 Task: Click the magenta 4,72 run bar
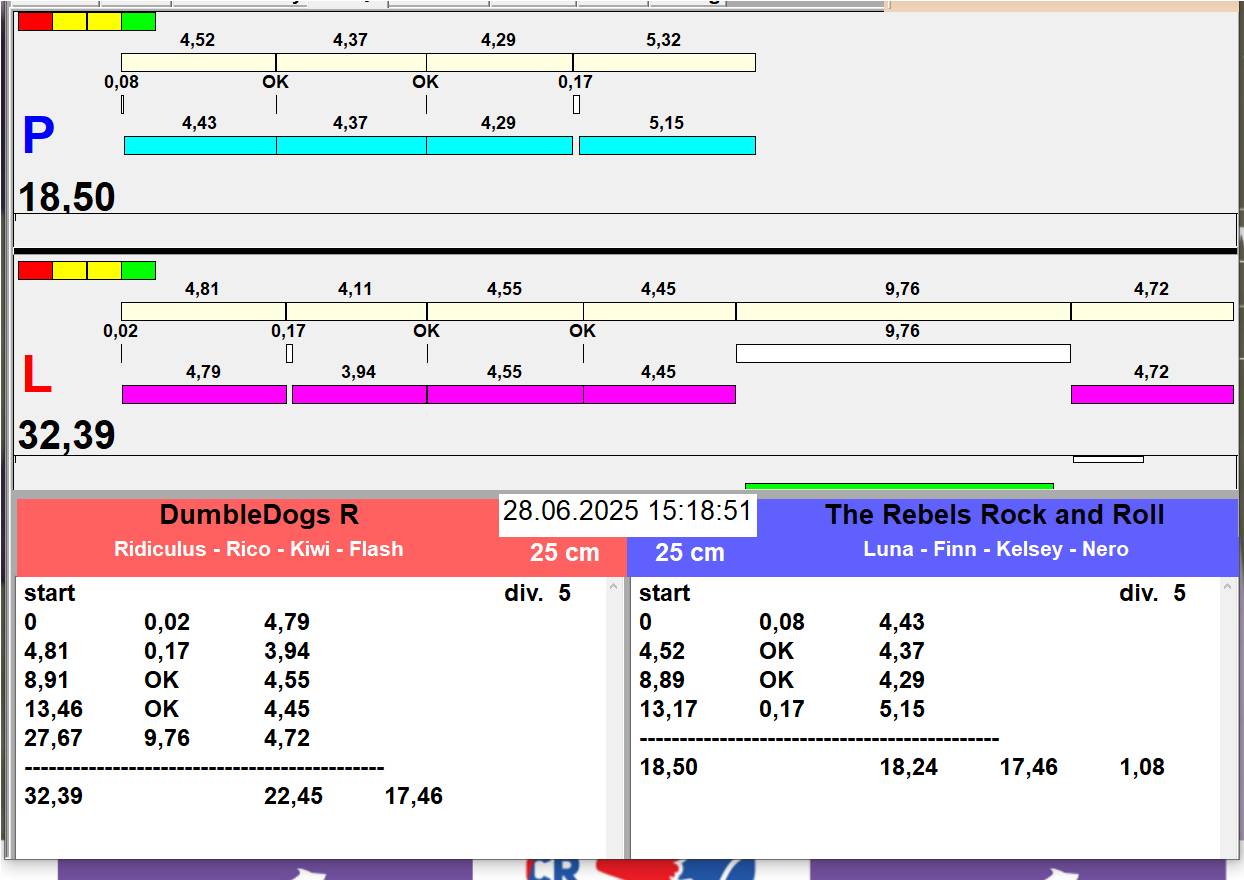pos(1152,395)
